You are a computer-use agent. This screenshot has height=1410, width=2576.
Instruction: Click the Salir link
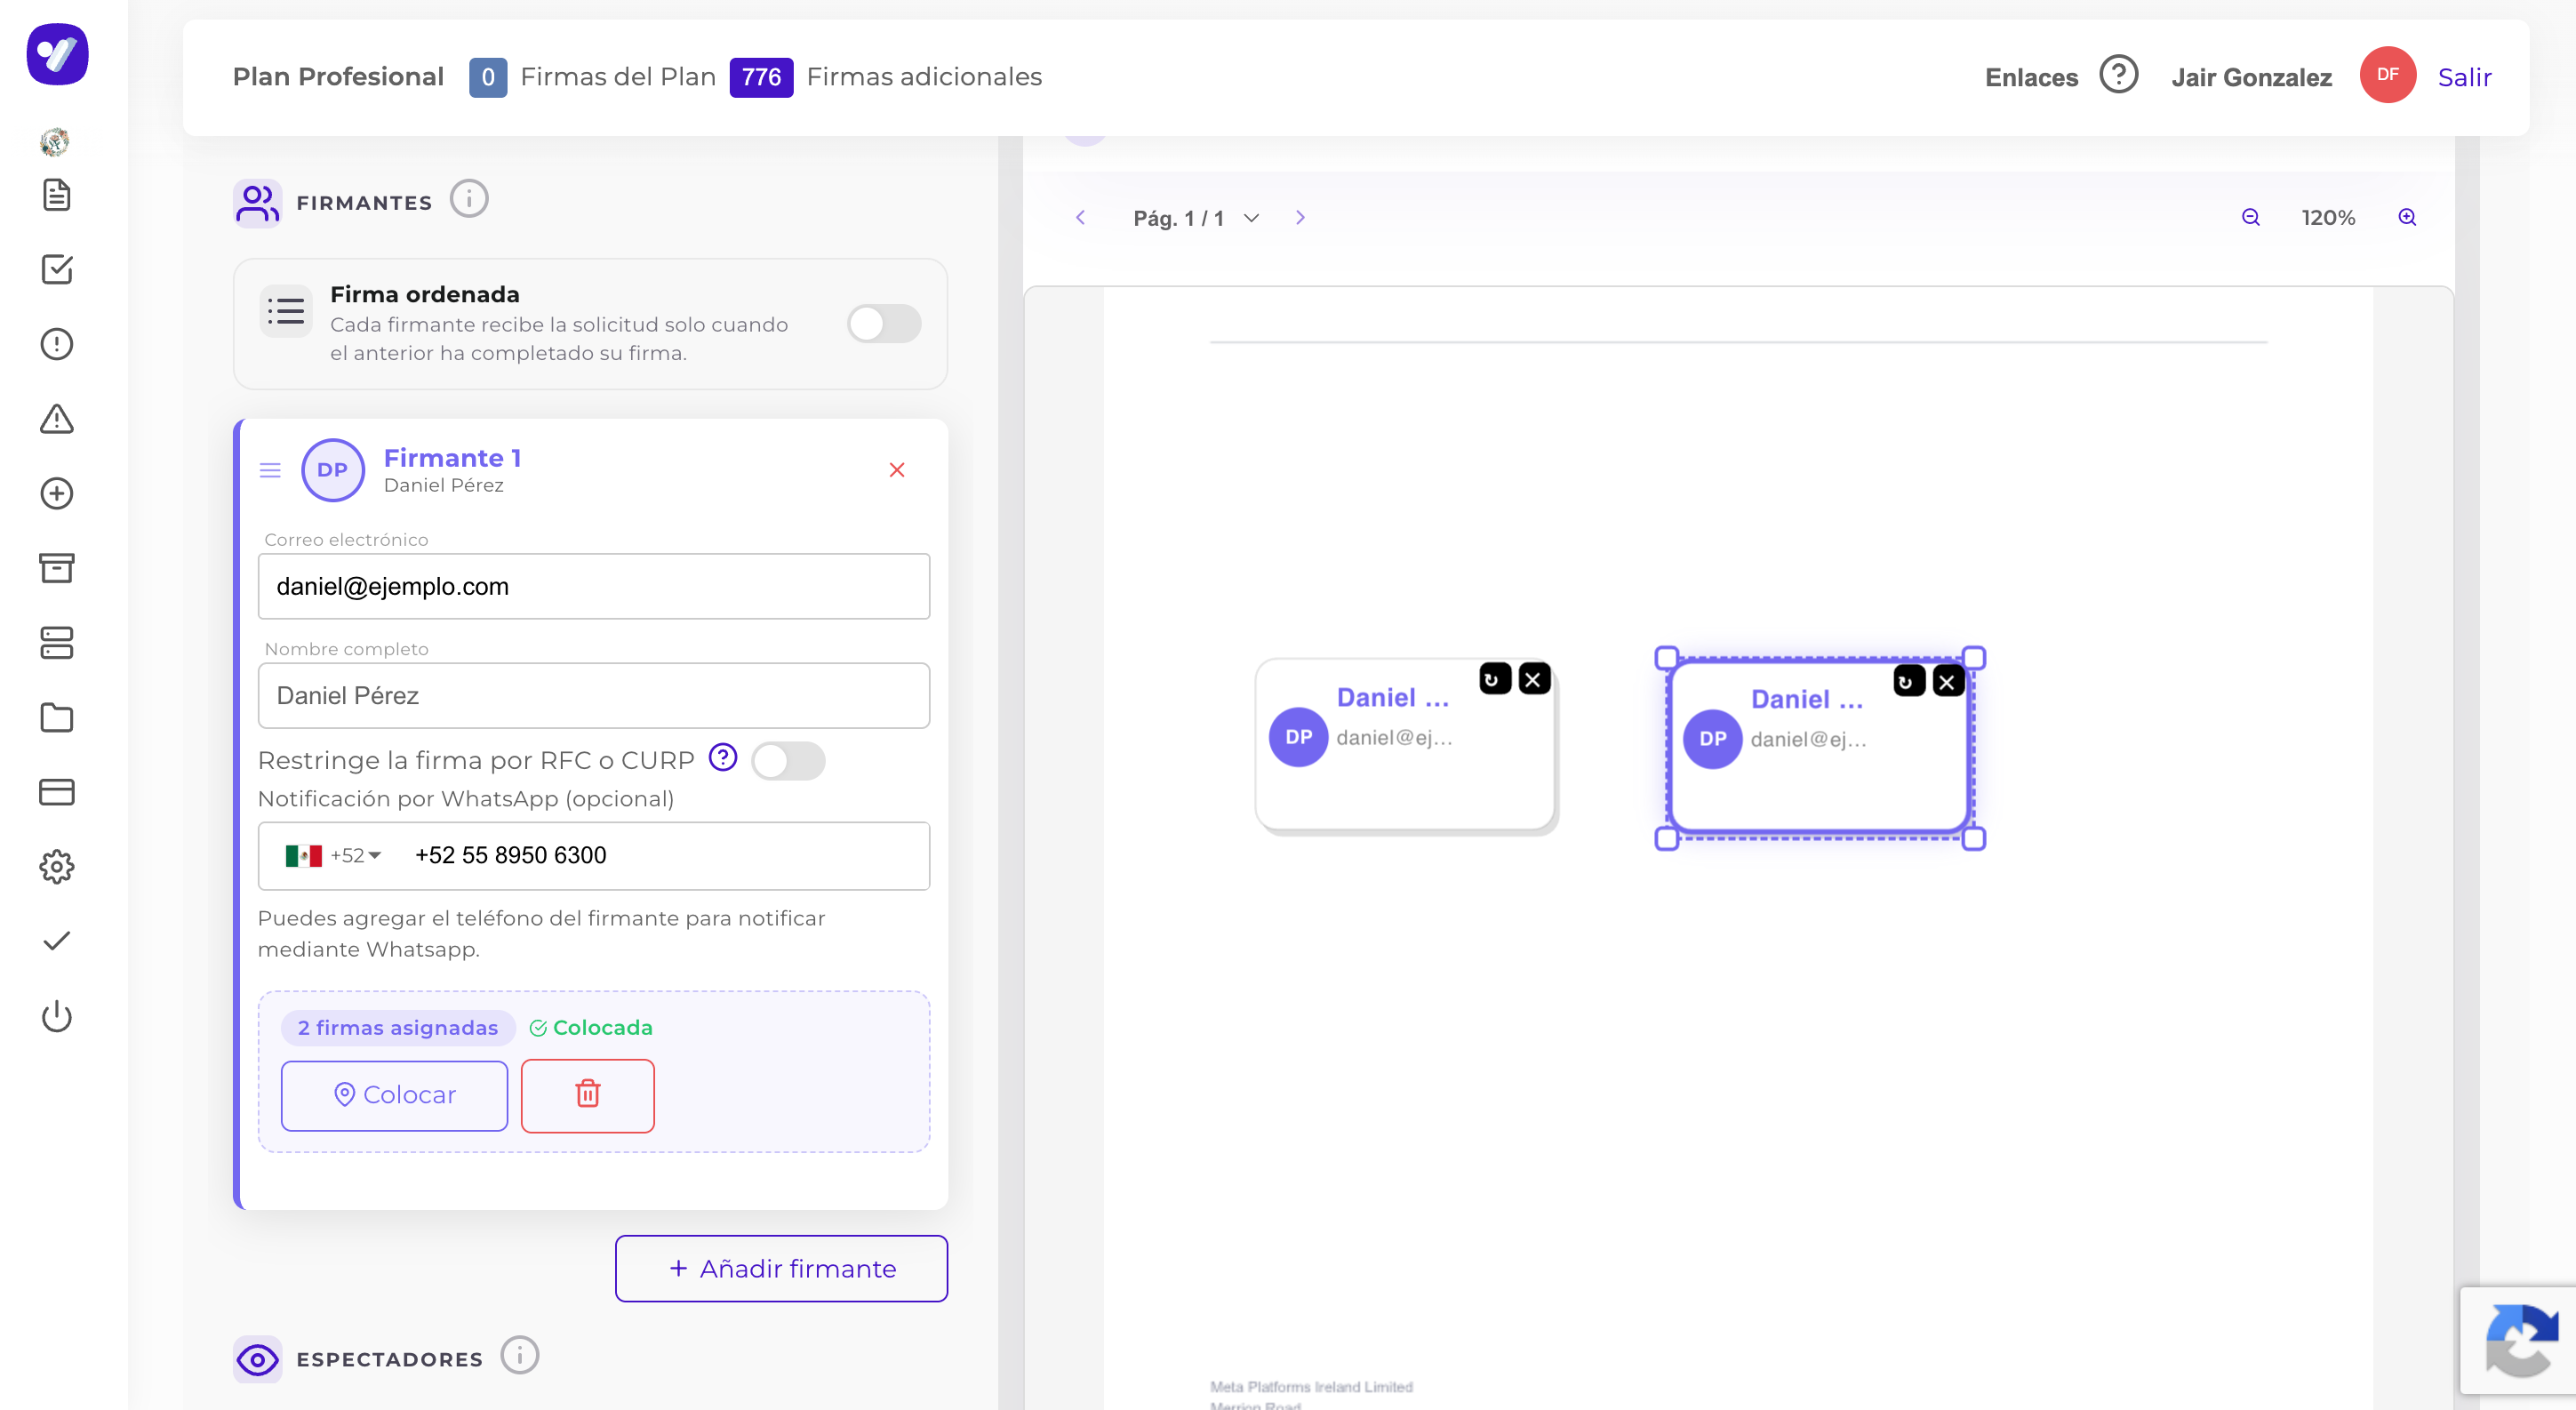tap(2464, 77)
